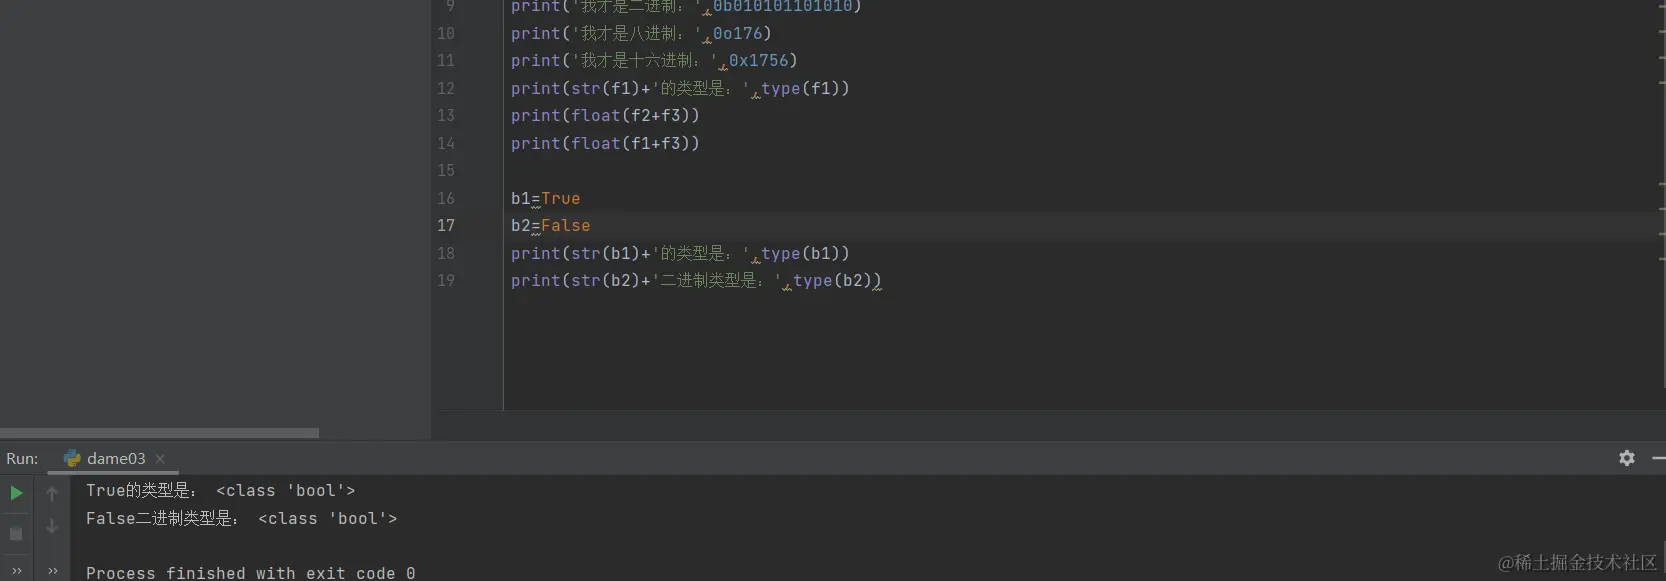
Task: Place cursor on b1=True line
Action: pyautogui.click(x=546, y=198)
